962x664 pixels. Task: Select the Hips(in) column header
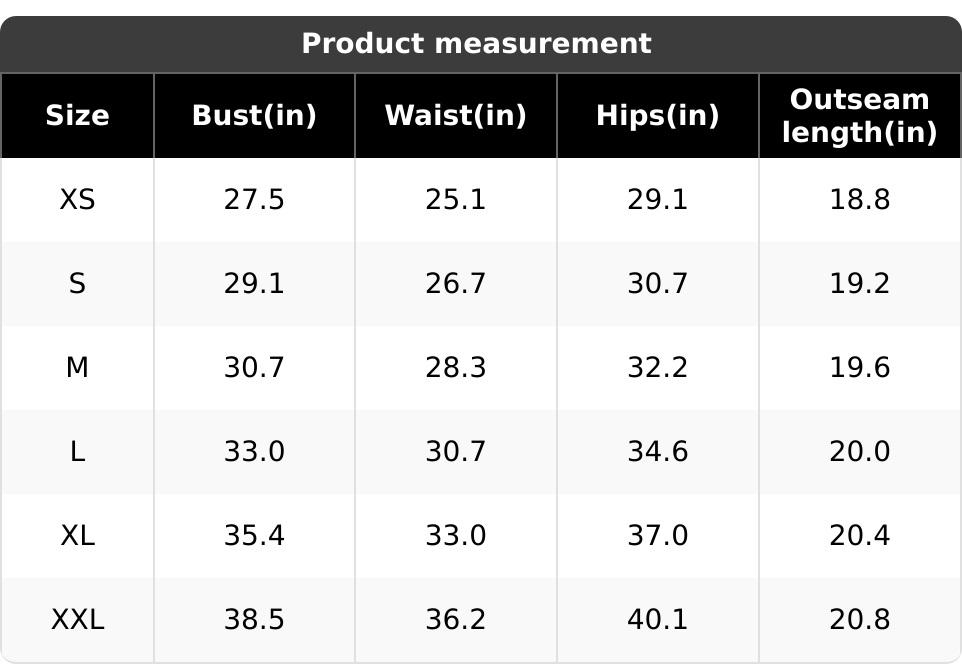(657, 116)
